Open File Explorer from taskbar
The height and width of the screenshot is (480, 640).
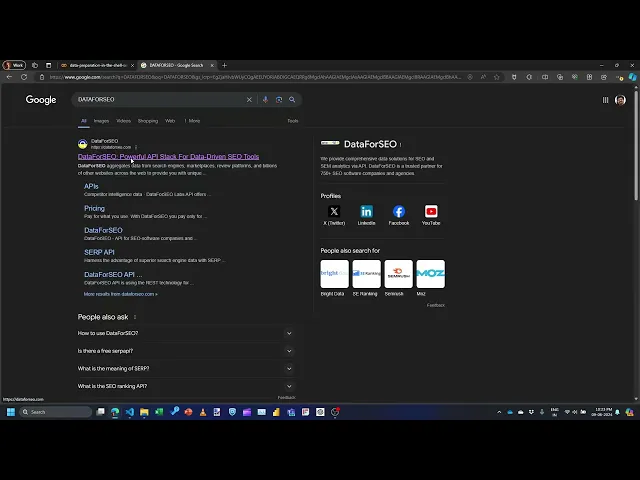tap(144, 412)
